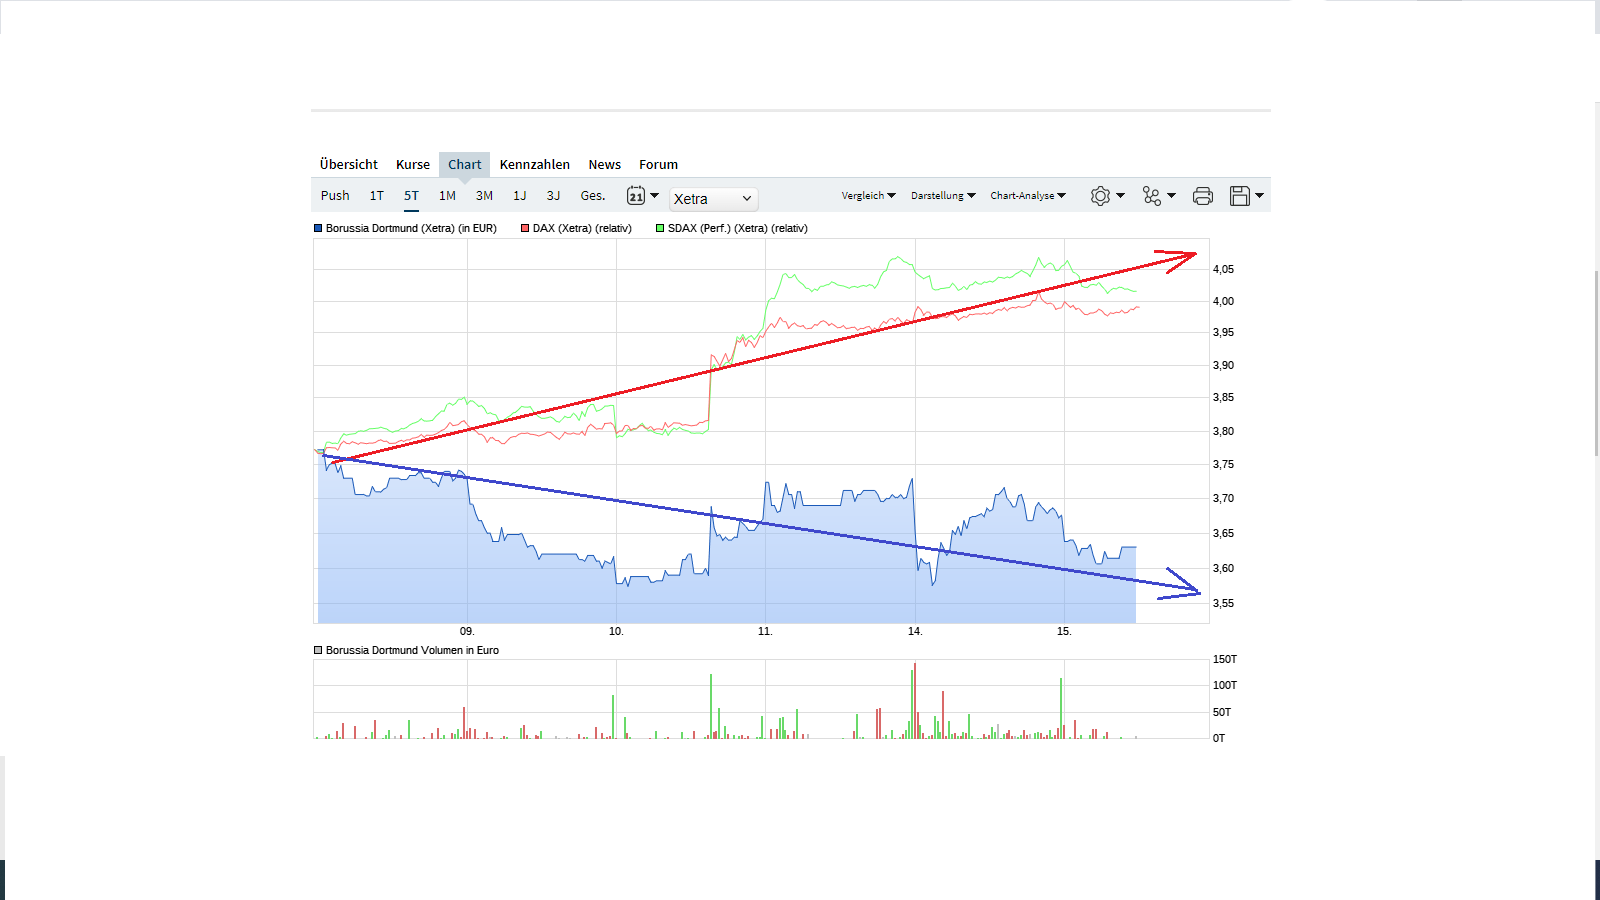Screen dimensions: 1600x900
Task: Click the 3,55 price axis label
Action: pos(1223,603)
